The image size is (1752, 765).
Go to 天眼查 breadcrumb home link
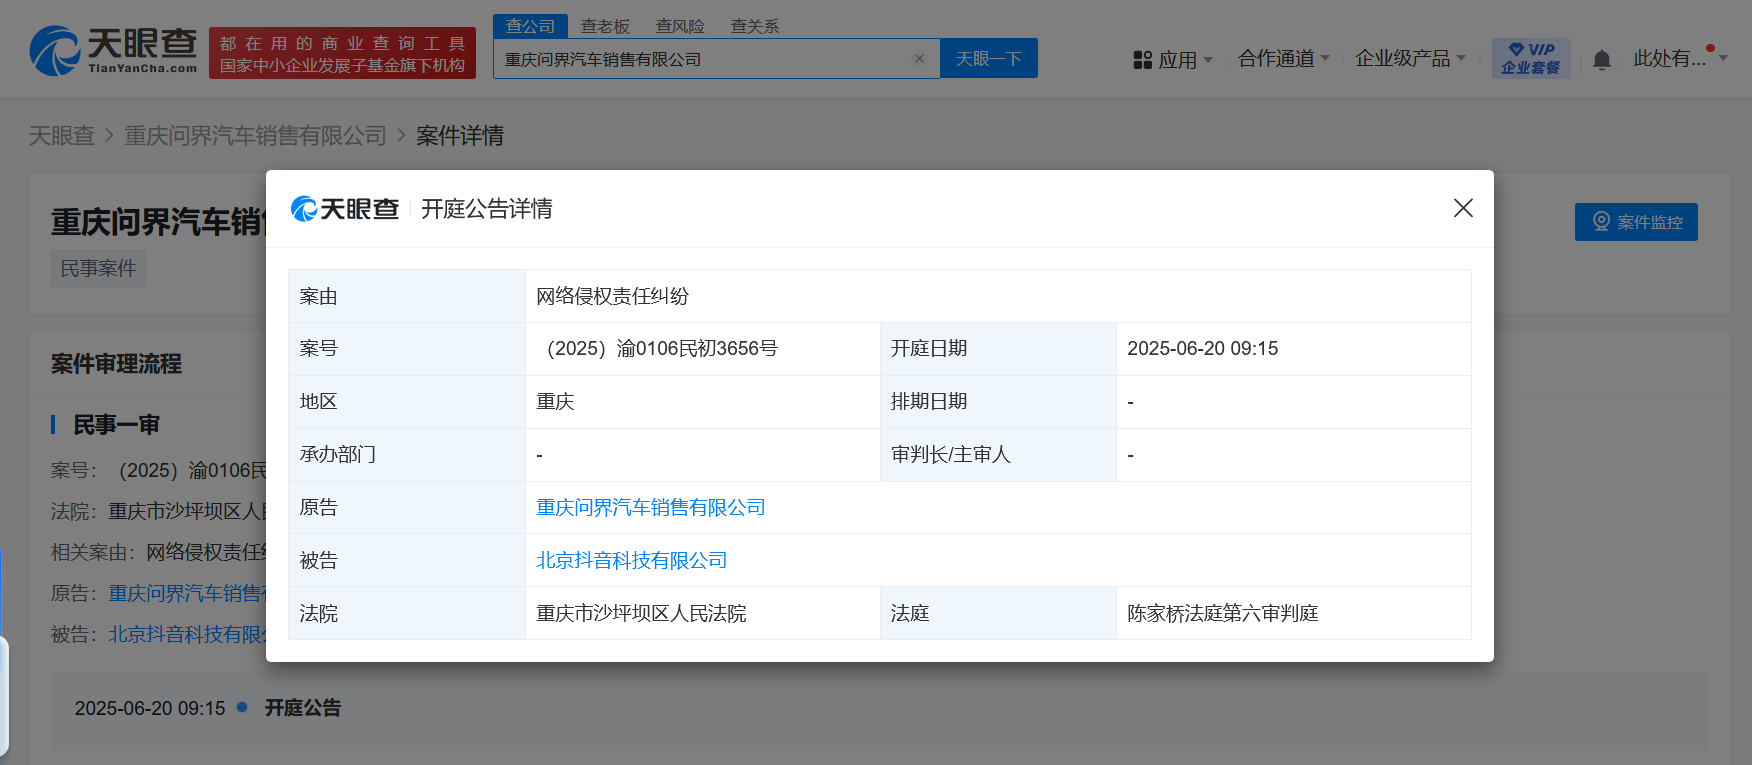(x=61, y=136)
